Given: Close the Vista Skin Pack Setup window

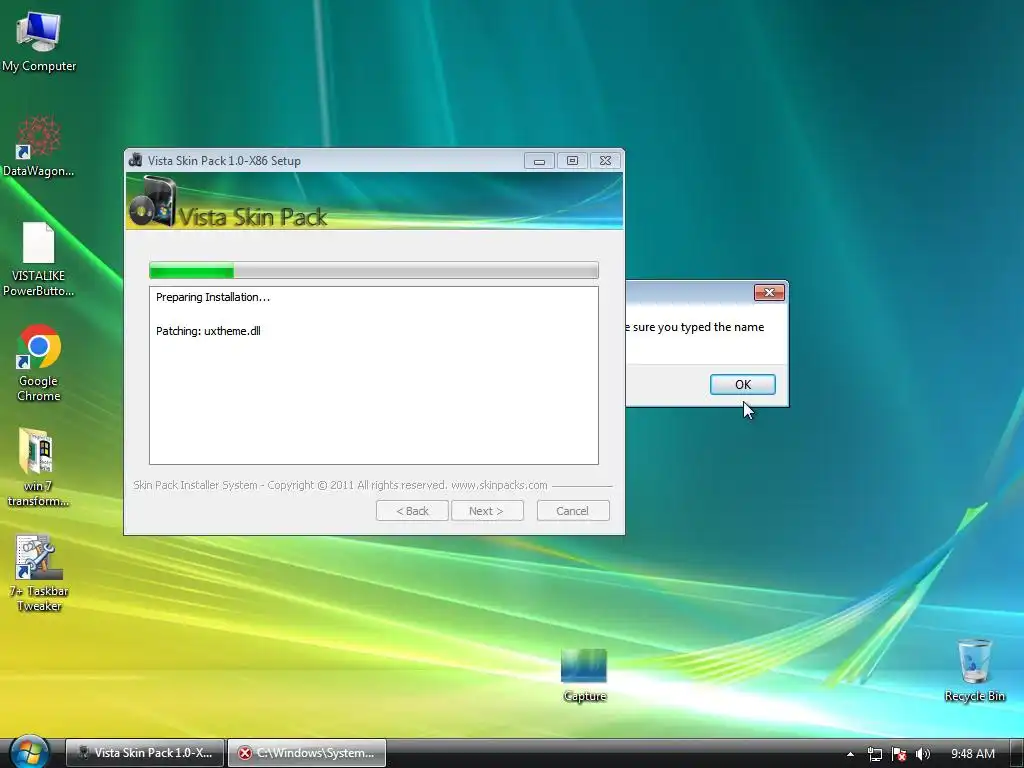Looking at the screenshot, I should 605,161.
